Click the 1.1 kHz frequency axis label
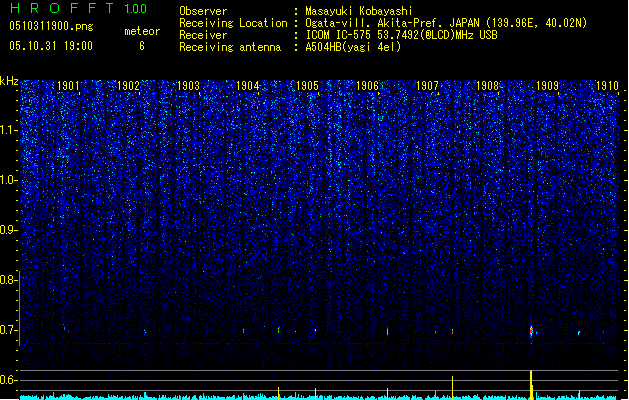This screenshot has height=400, width=629. click(8, 130)
